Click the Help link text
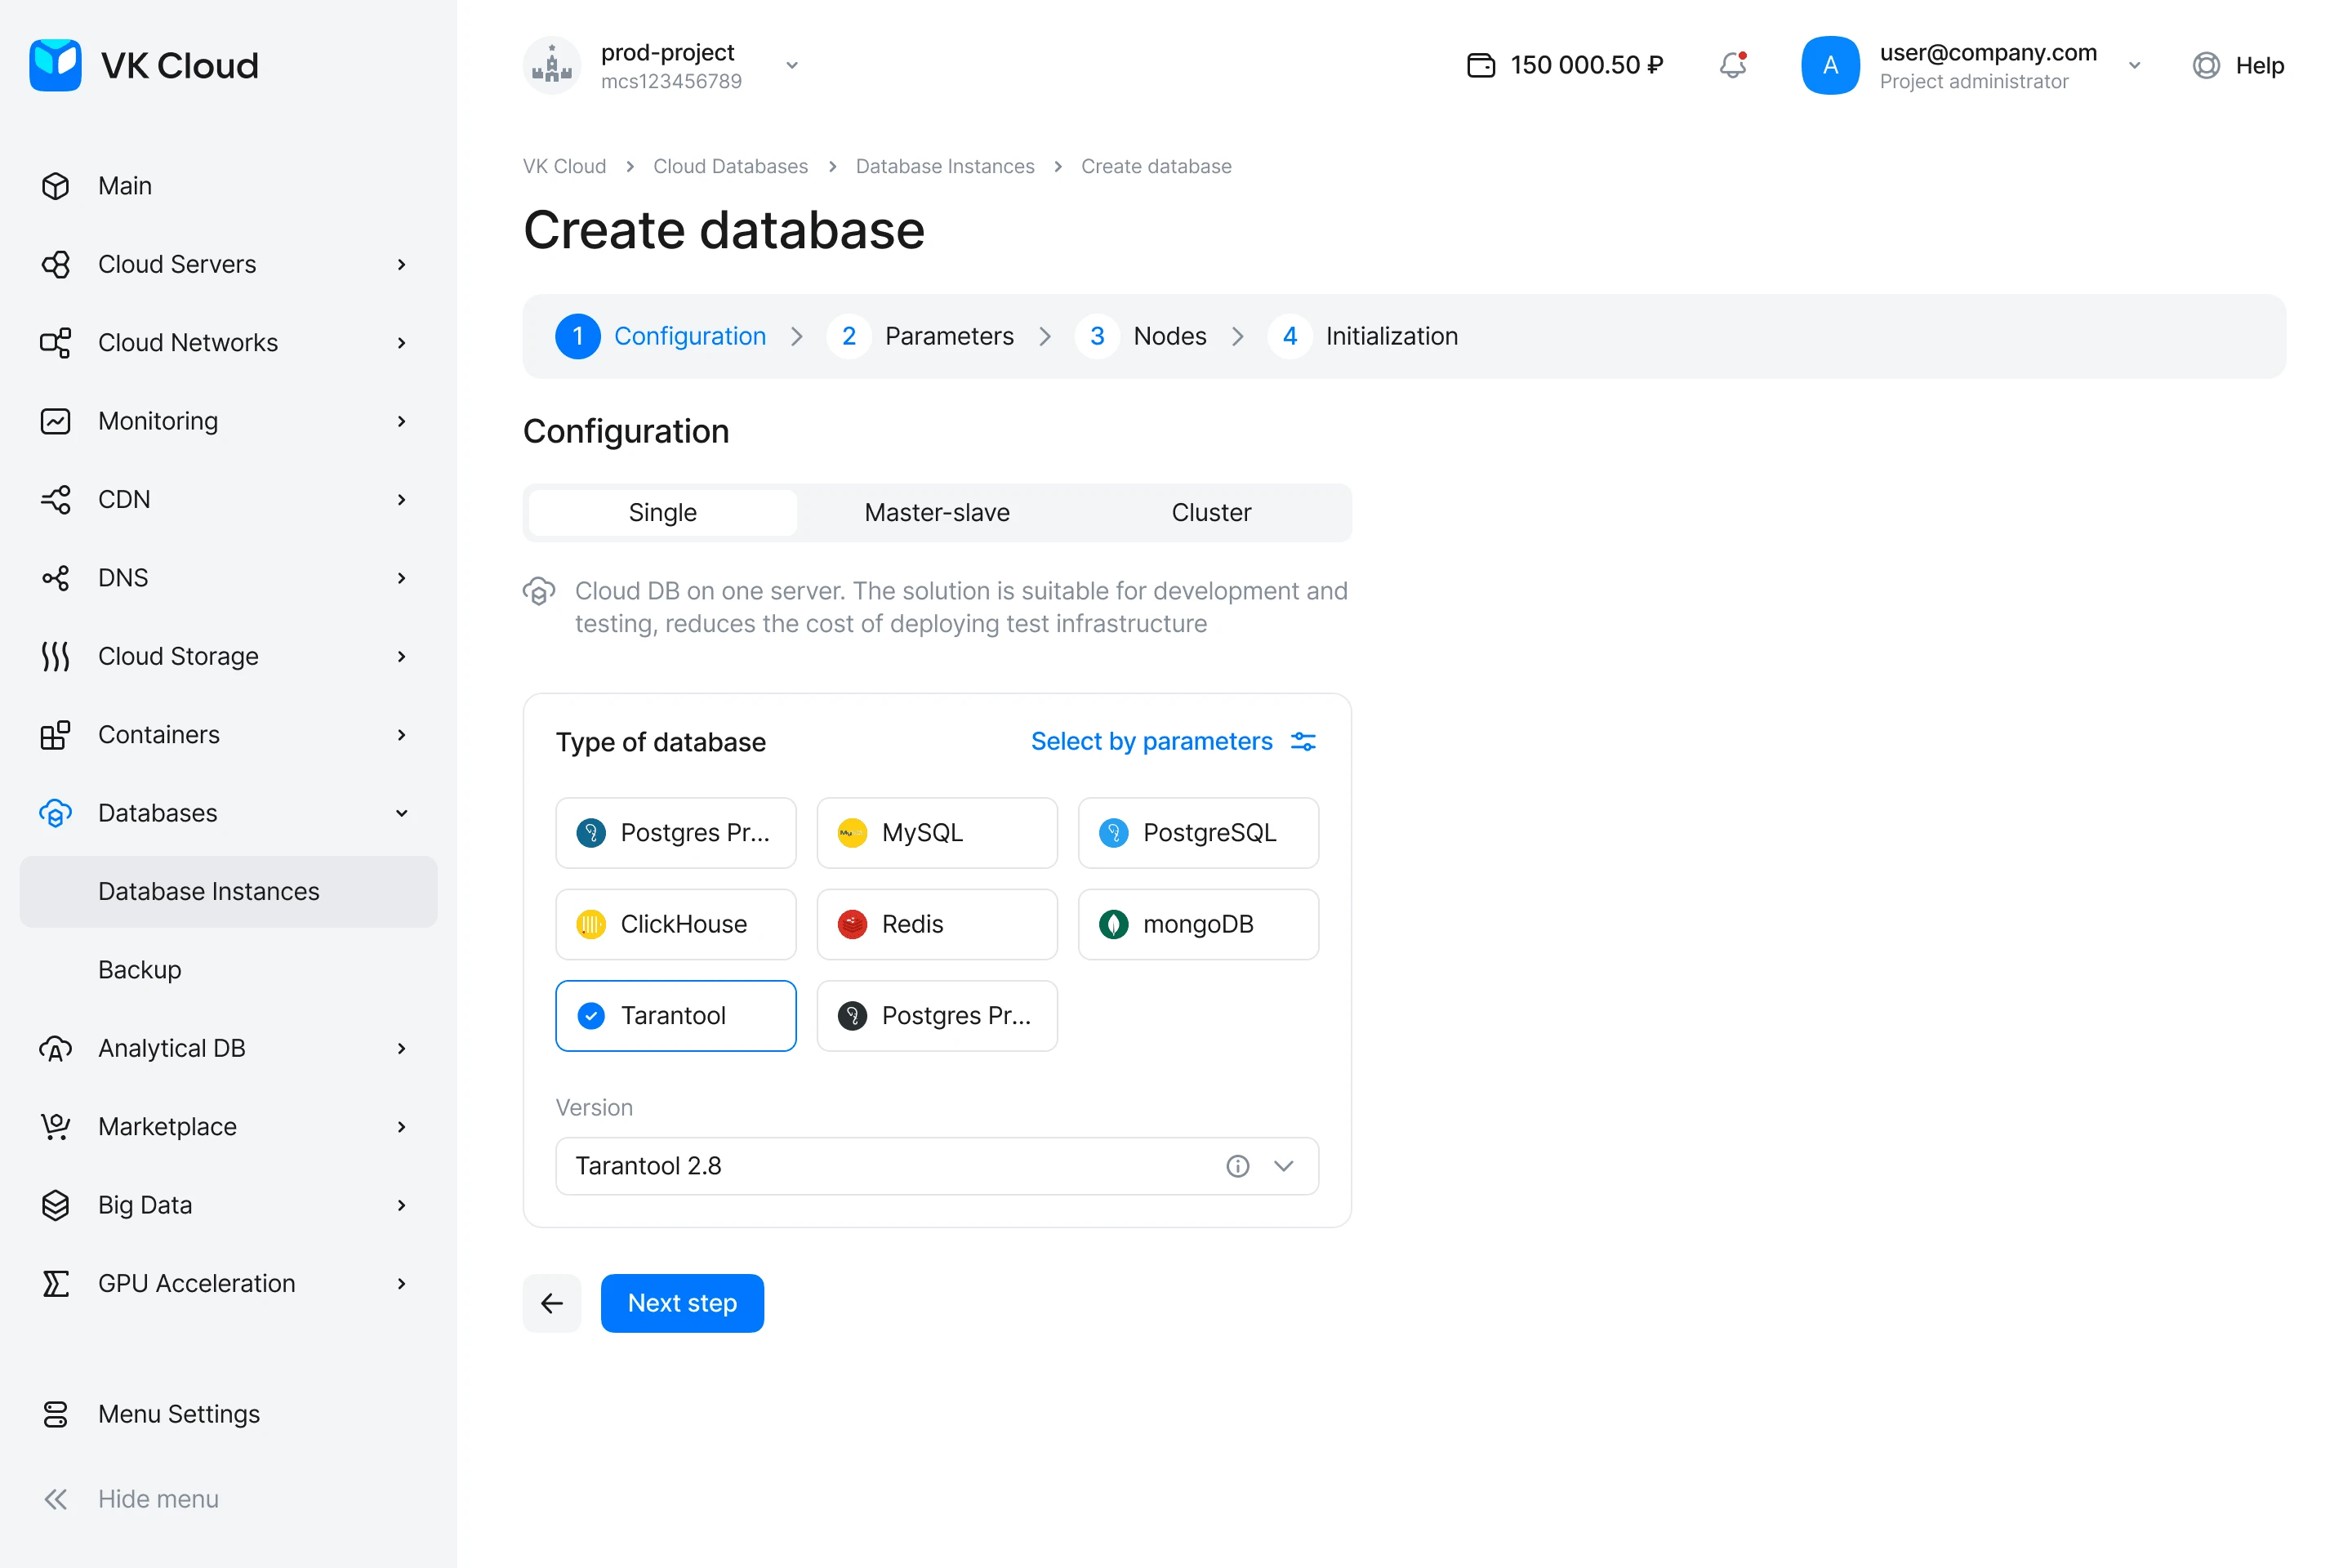 pos(2260,65)
